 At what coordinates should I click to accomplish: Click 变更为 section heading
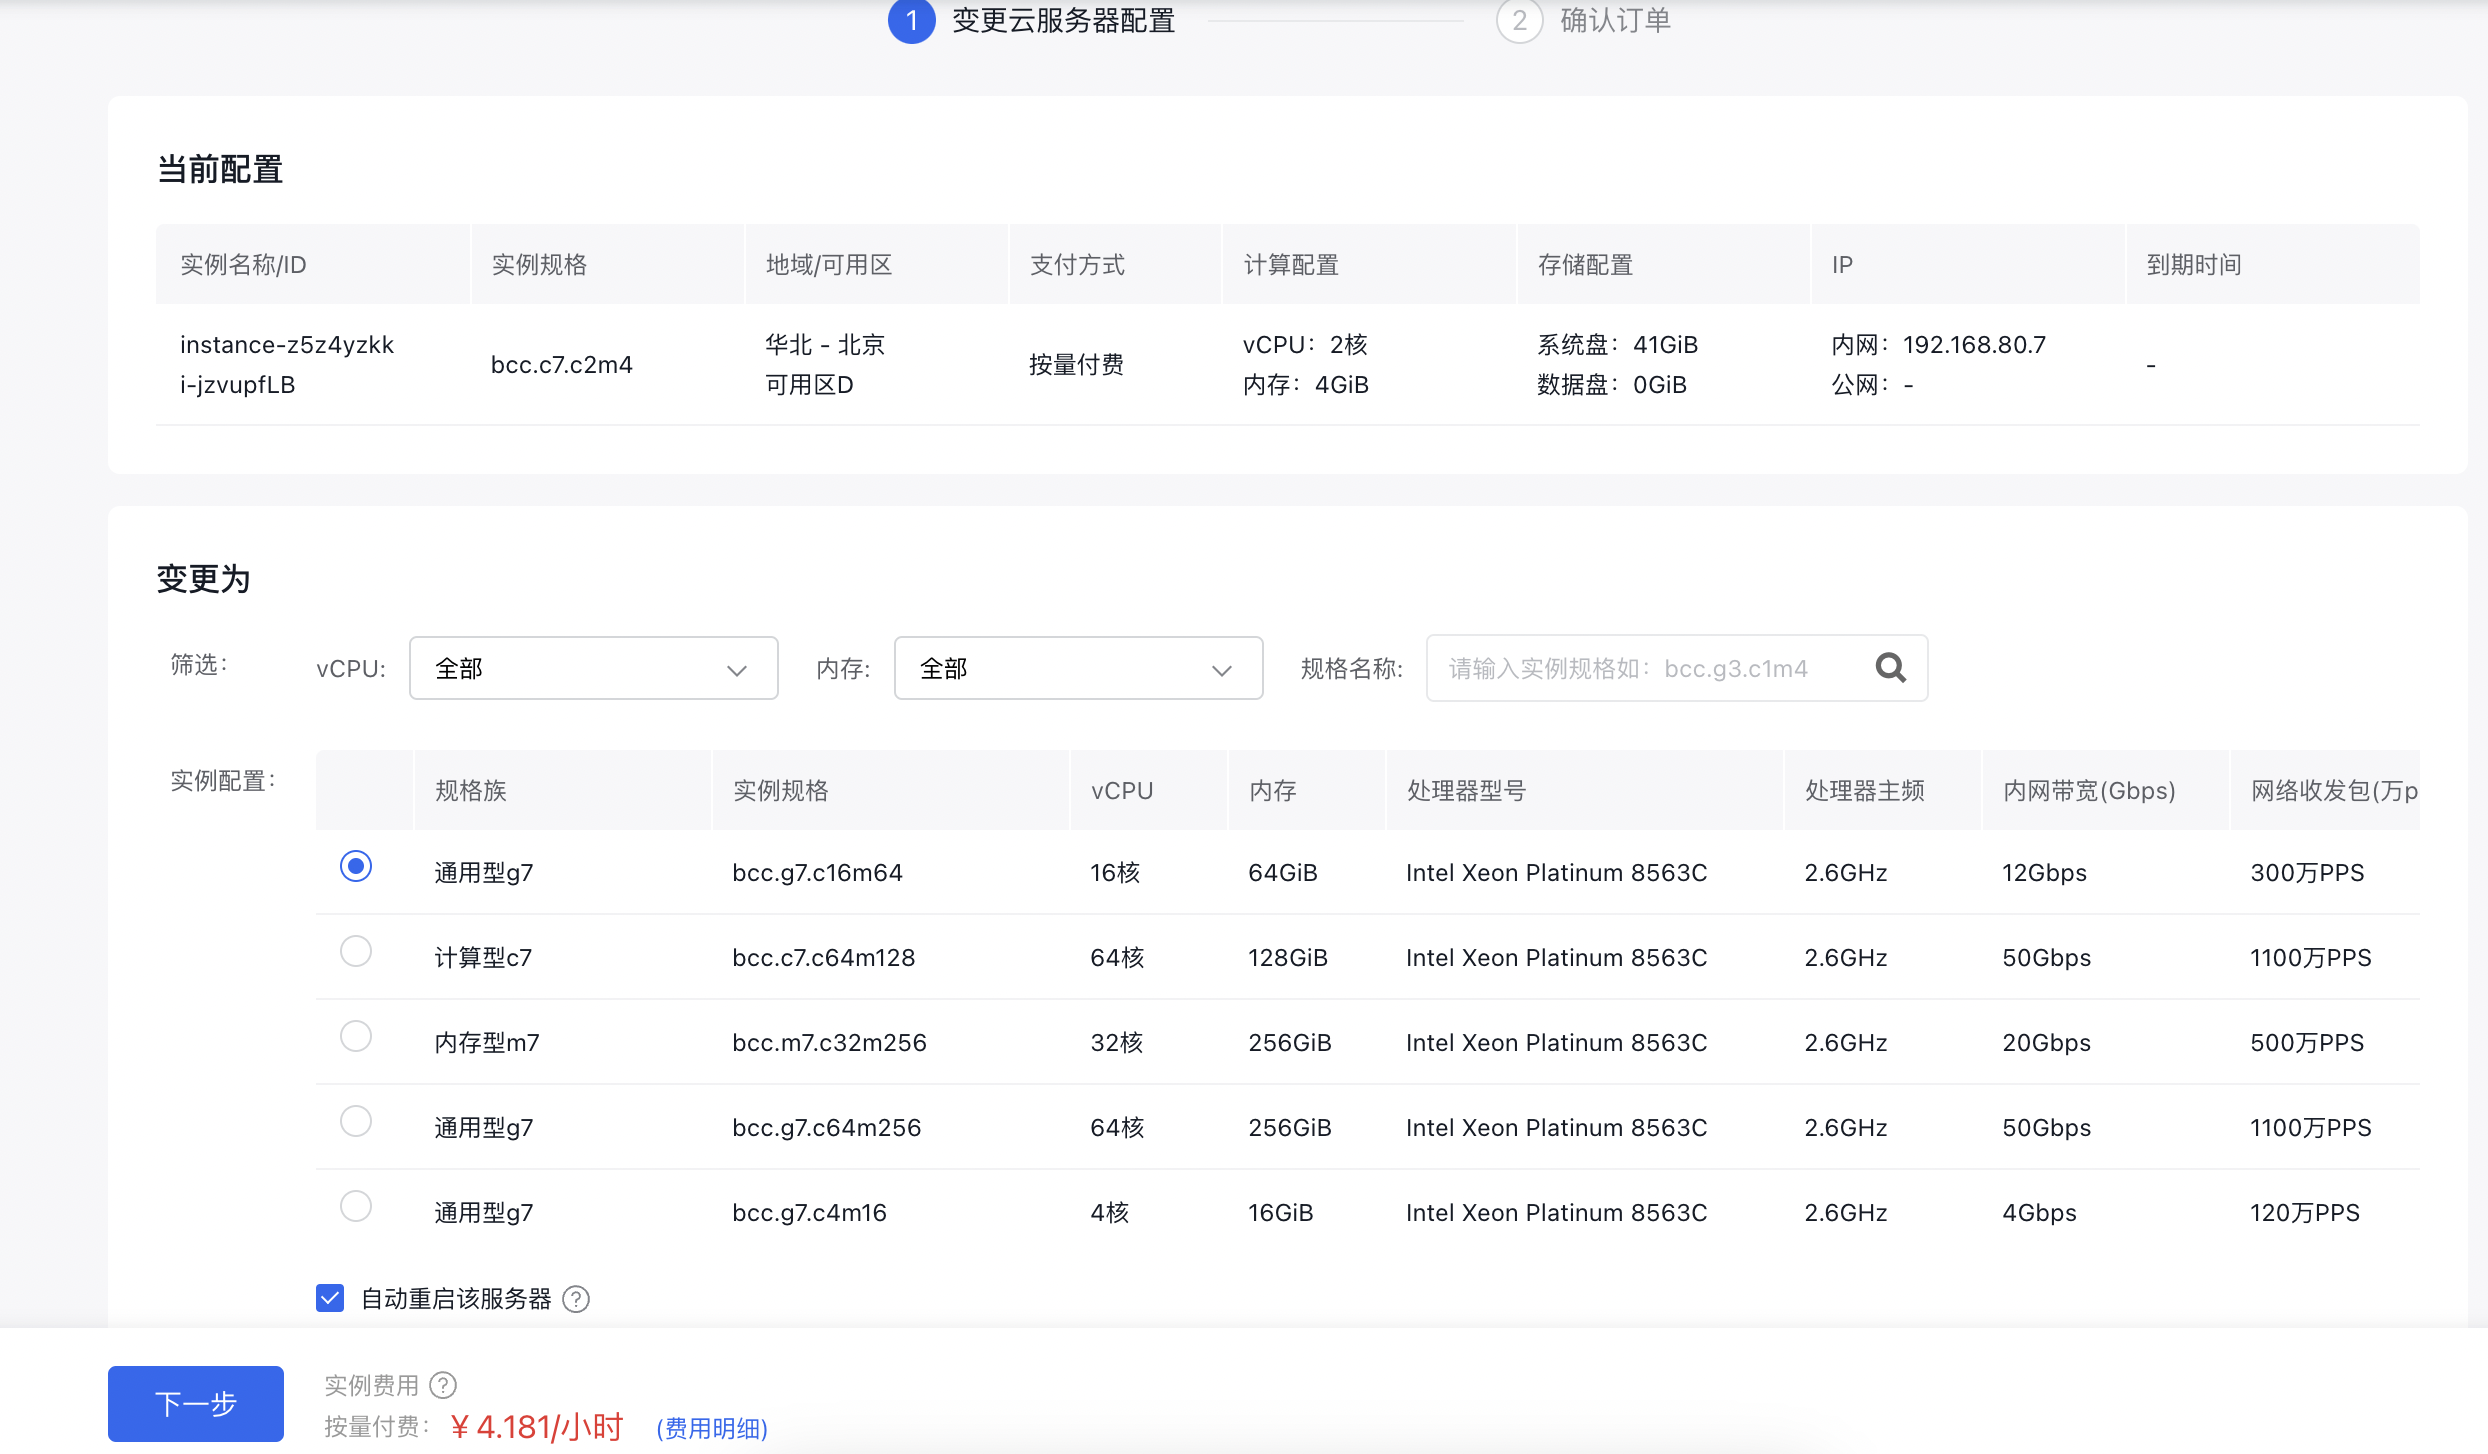(204, 579)
